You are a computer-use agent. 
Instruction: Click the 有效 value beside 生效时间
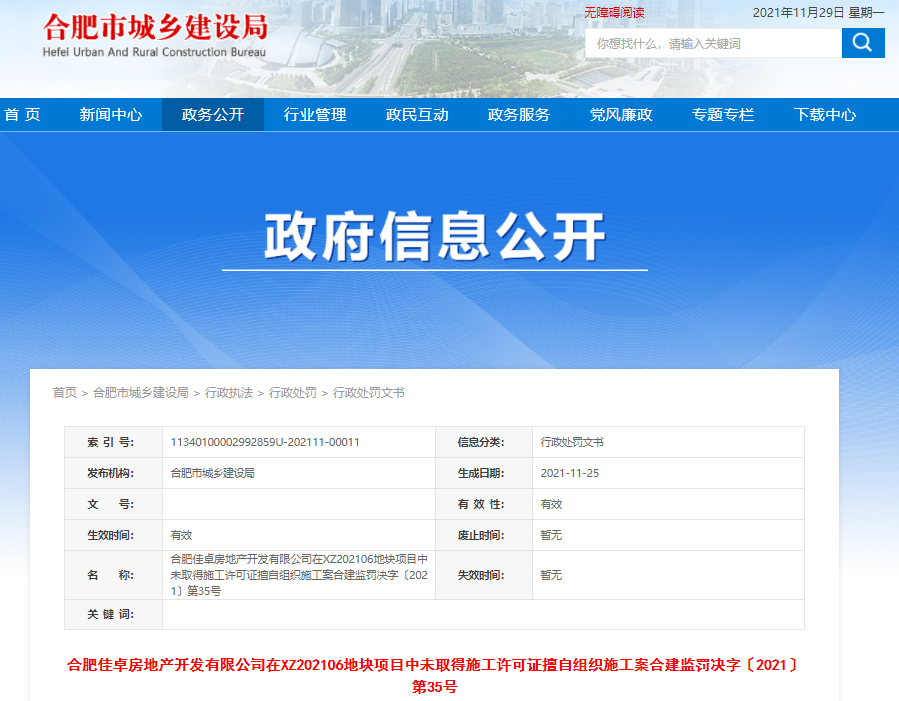coord(181,535)
